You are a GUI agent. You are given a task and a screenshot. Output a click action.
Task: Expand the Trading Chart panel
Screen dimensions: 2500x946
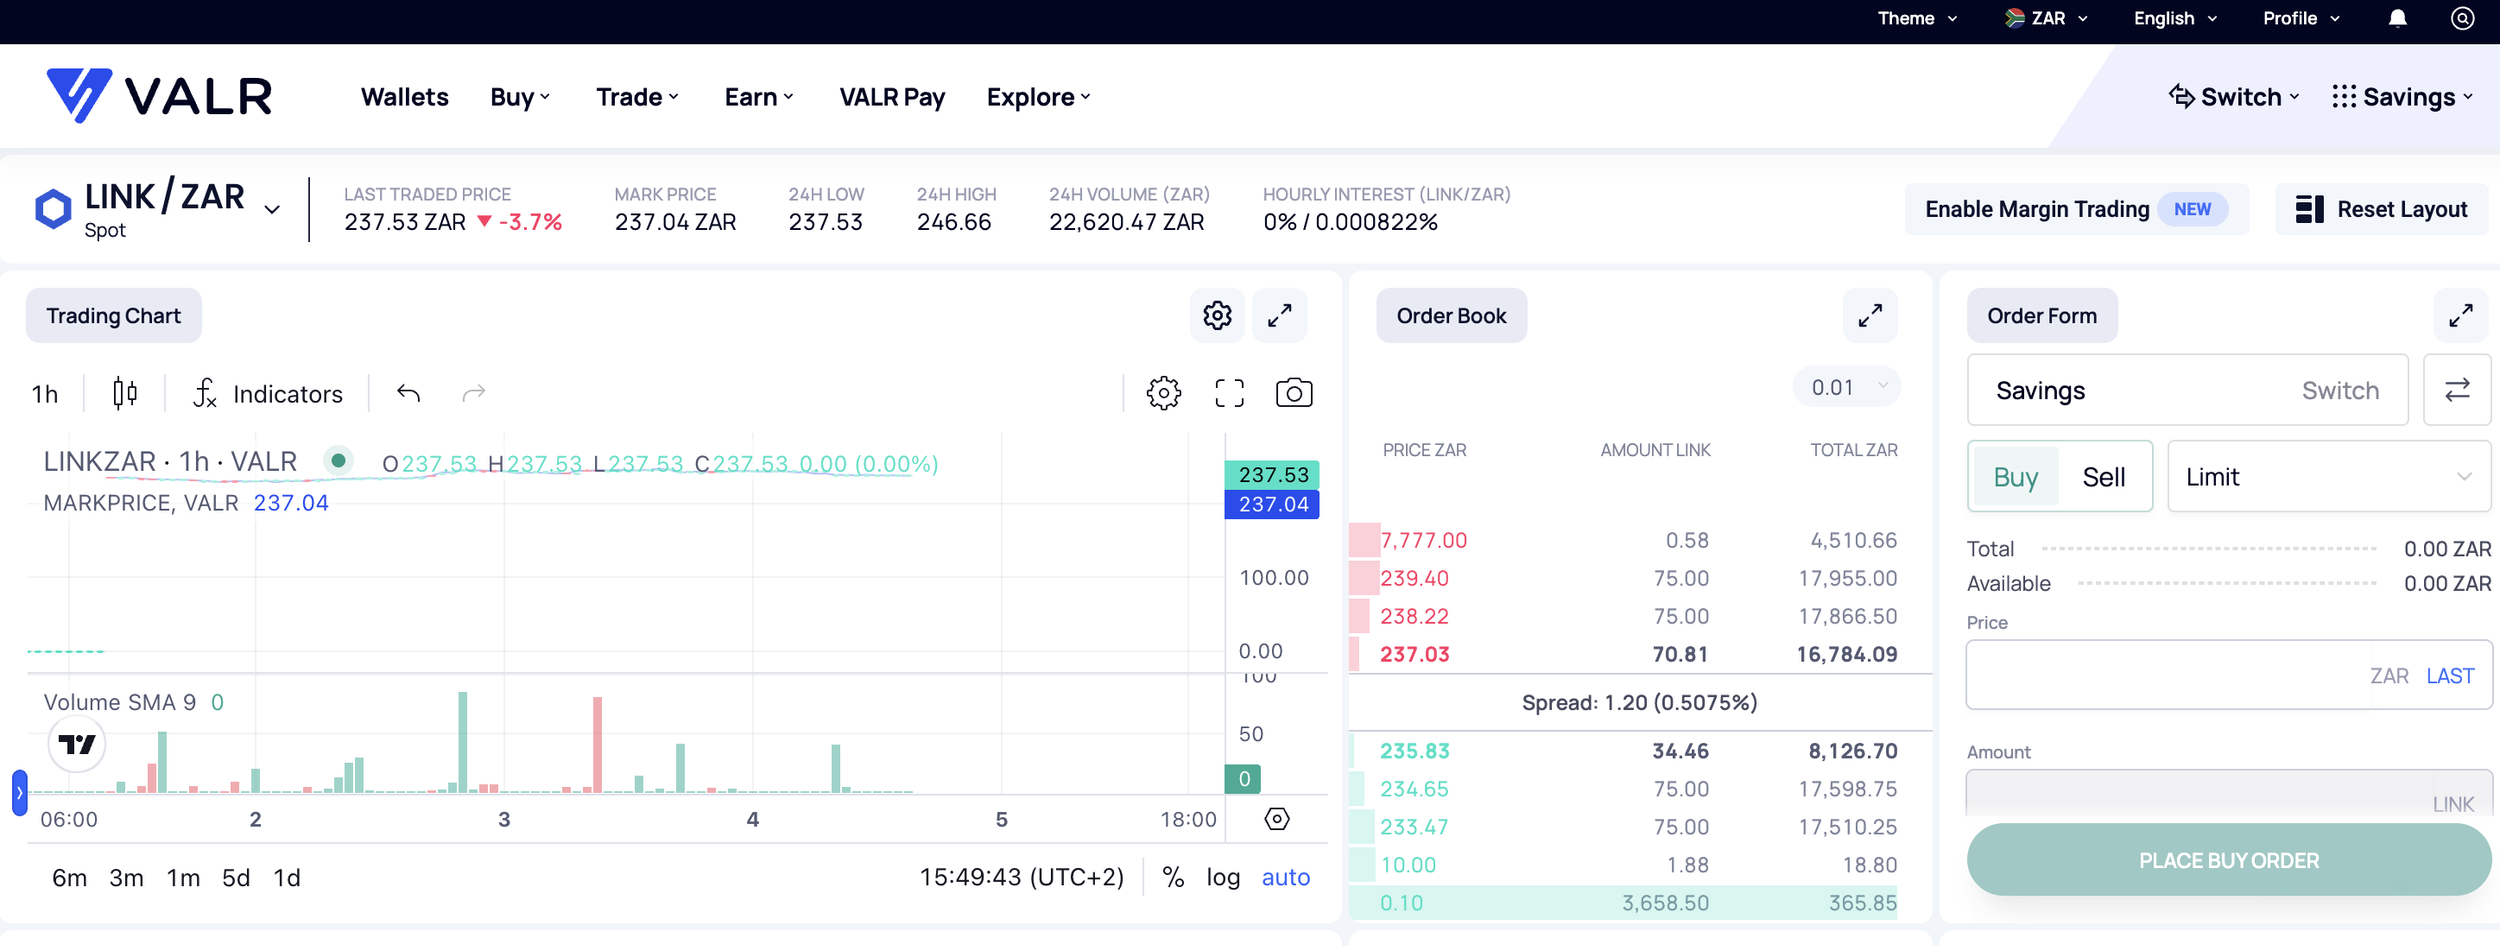tap(1279, 316)
